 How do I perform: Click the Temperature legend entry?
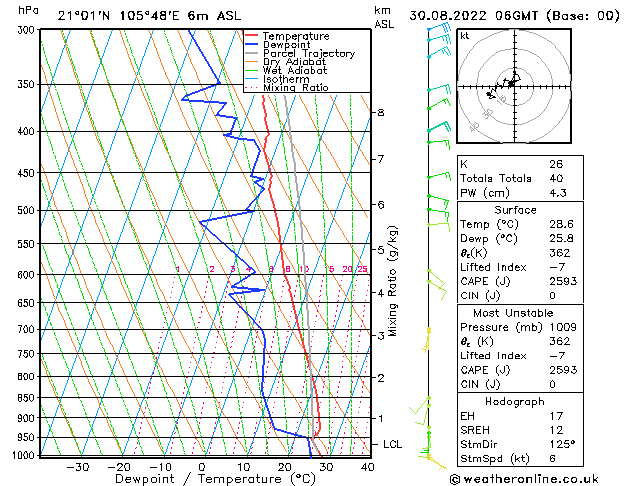(296, 36)
